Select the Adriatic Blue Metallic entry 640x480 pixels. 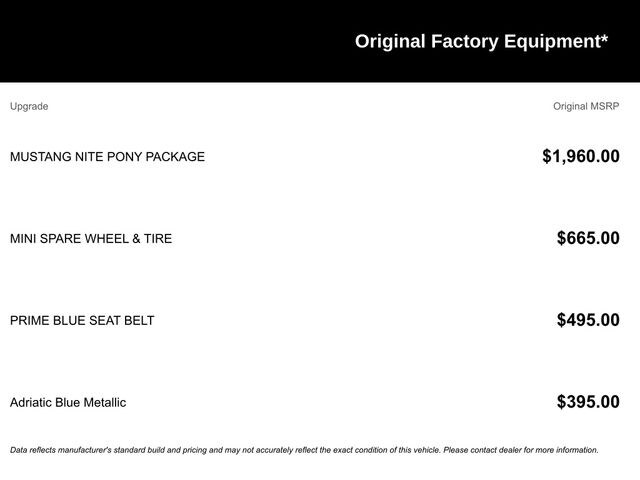[68, 403]
